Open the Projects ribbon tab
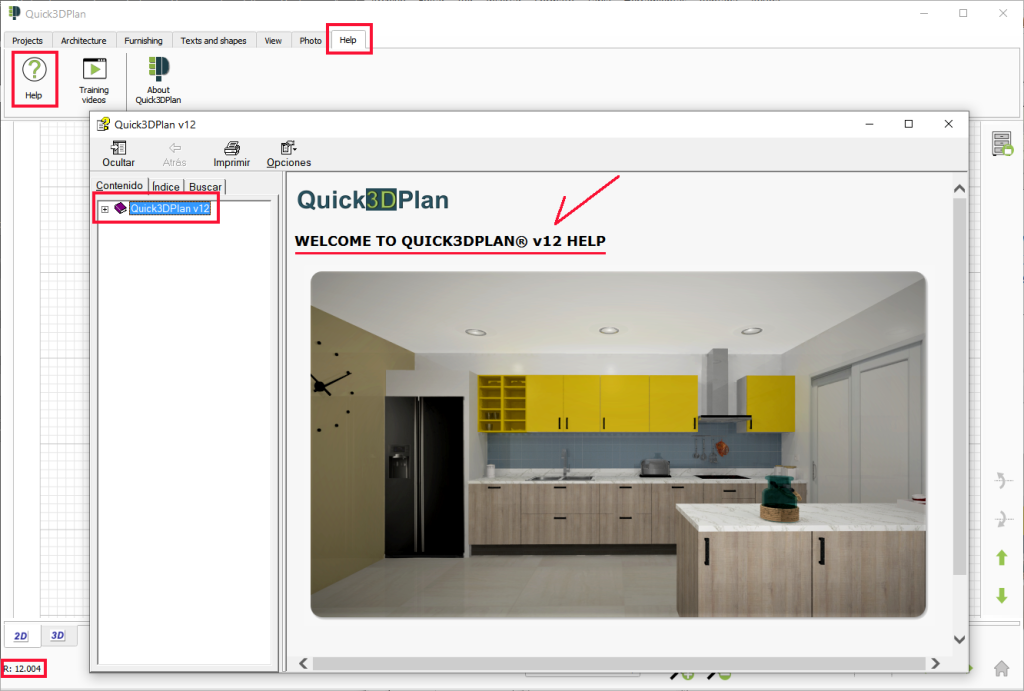The height and width of the screenshot is (691, 1024). pos(27,40)
